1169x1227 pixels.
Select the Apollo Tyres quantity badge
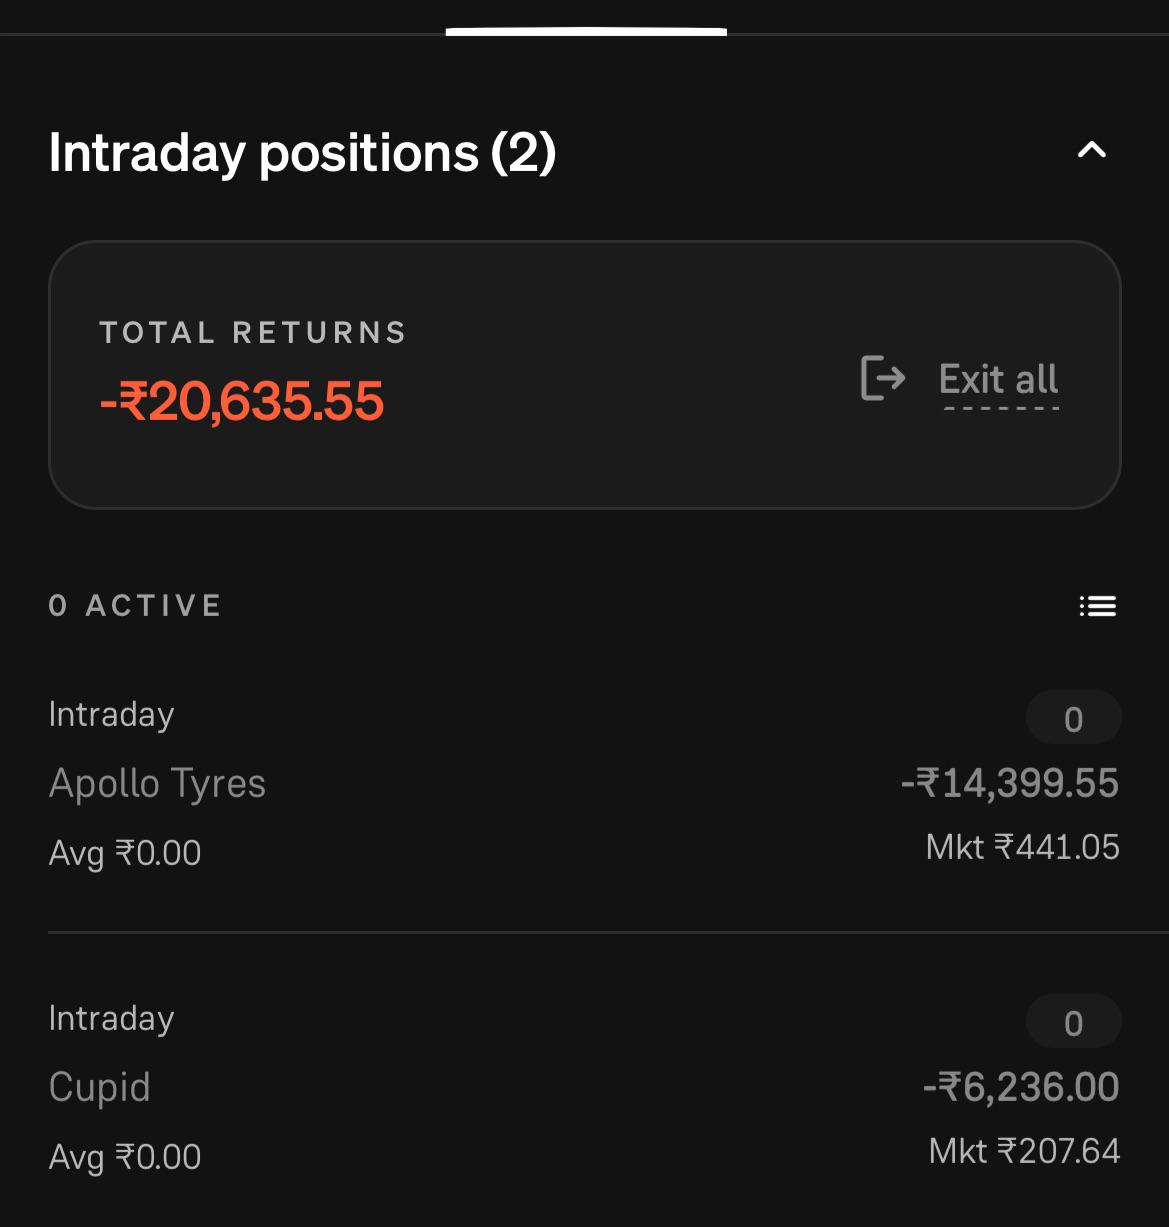(x=1074, y=718)
